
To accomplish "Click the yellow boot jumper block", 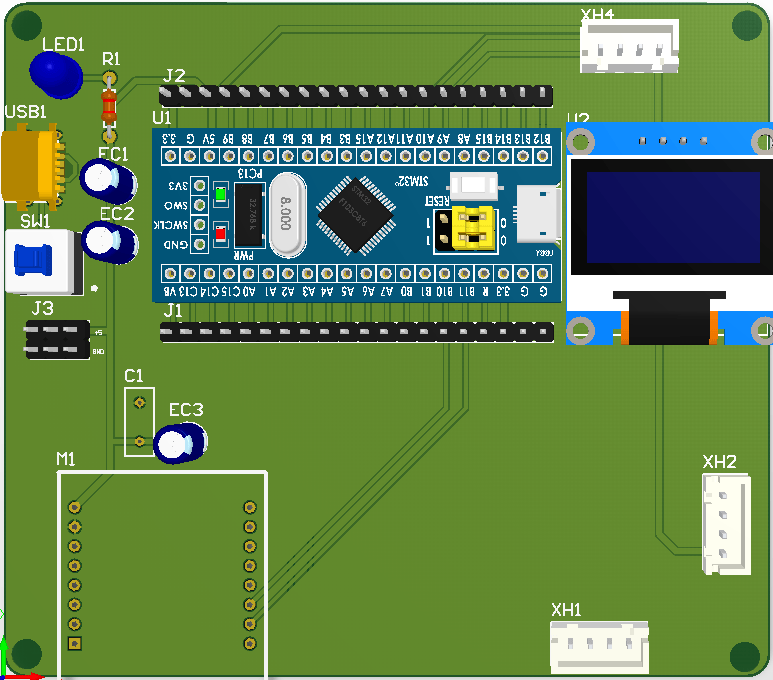I will coord(473,228).
